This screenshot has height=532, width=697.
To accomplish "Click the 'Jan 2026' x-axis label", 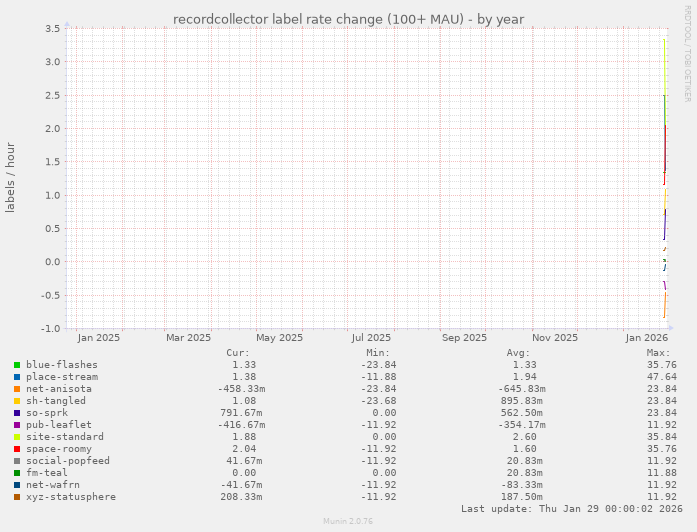I will pos(647,338).
